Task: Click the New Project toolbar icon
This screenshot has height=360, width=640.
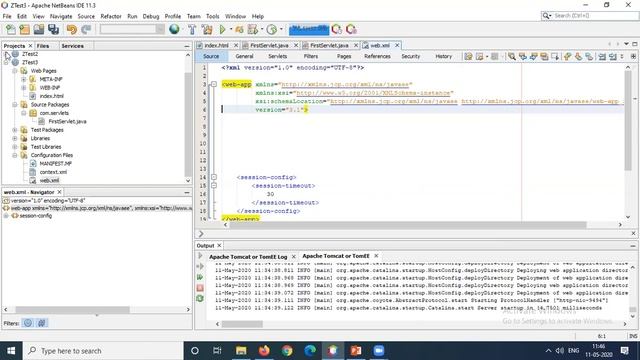Action: (x=24, y=29)
